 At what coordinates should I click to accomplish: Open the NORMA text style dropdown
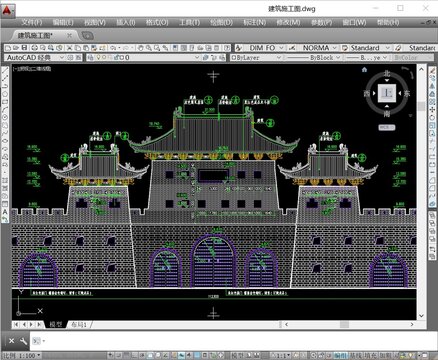coord(335,48)
